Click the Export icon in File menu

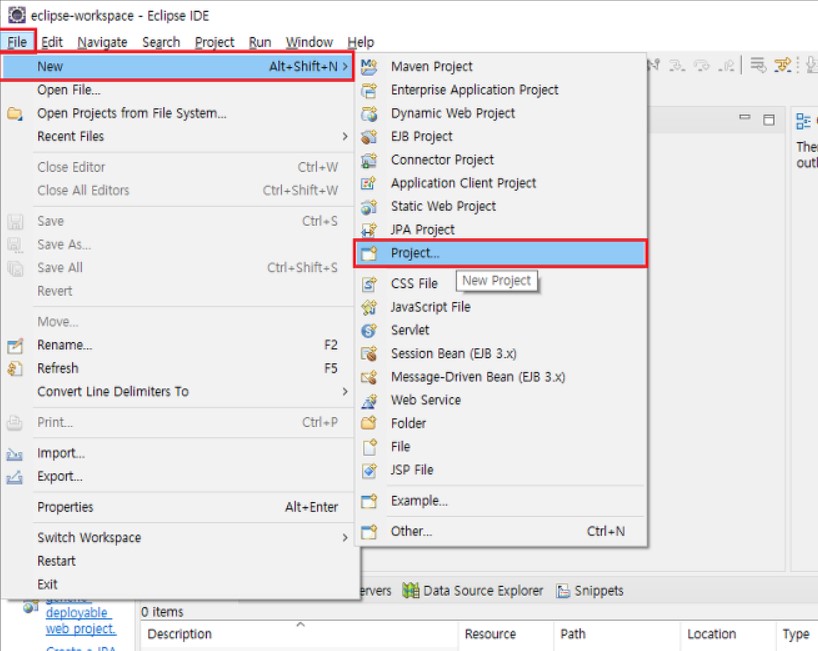[15, 477]
